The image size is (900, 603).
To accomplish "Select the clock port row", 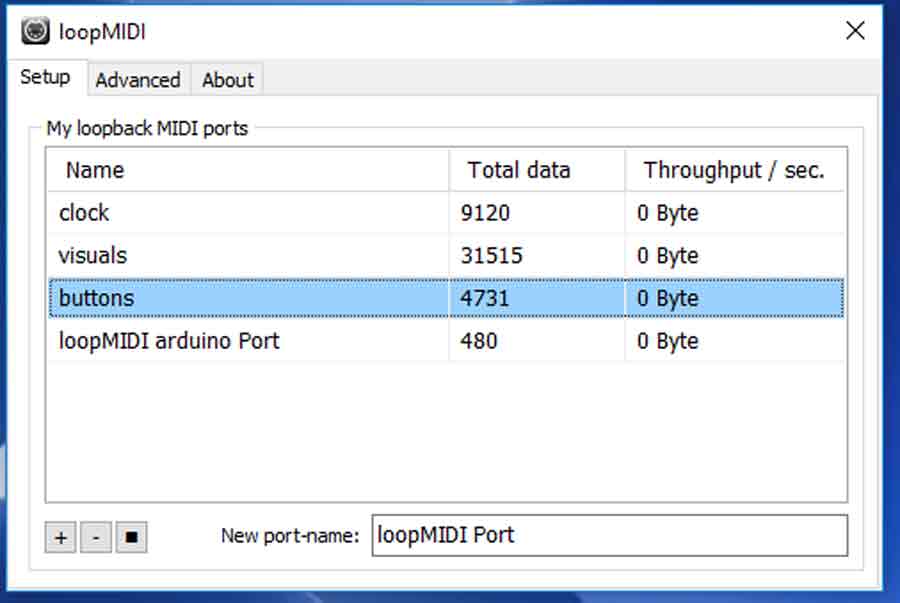I will [446, 213].
